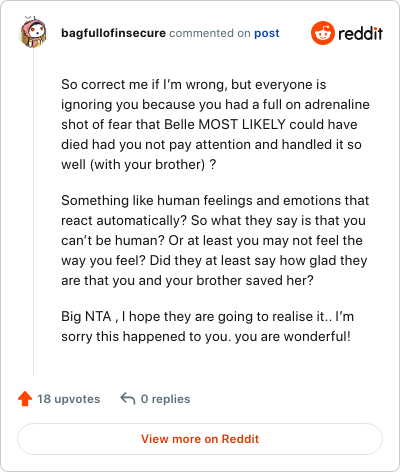Click the '0 replies' label
This screenshot has width=400, height=472.
tap(165, 399)
